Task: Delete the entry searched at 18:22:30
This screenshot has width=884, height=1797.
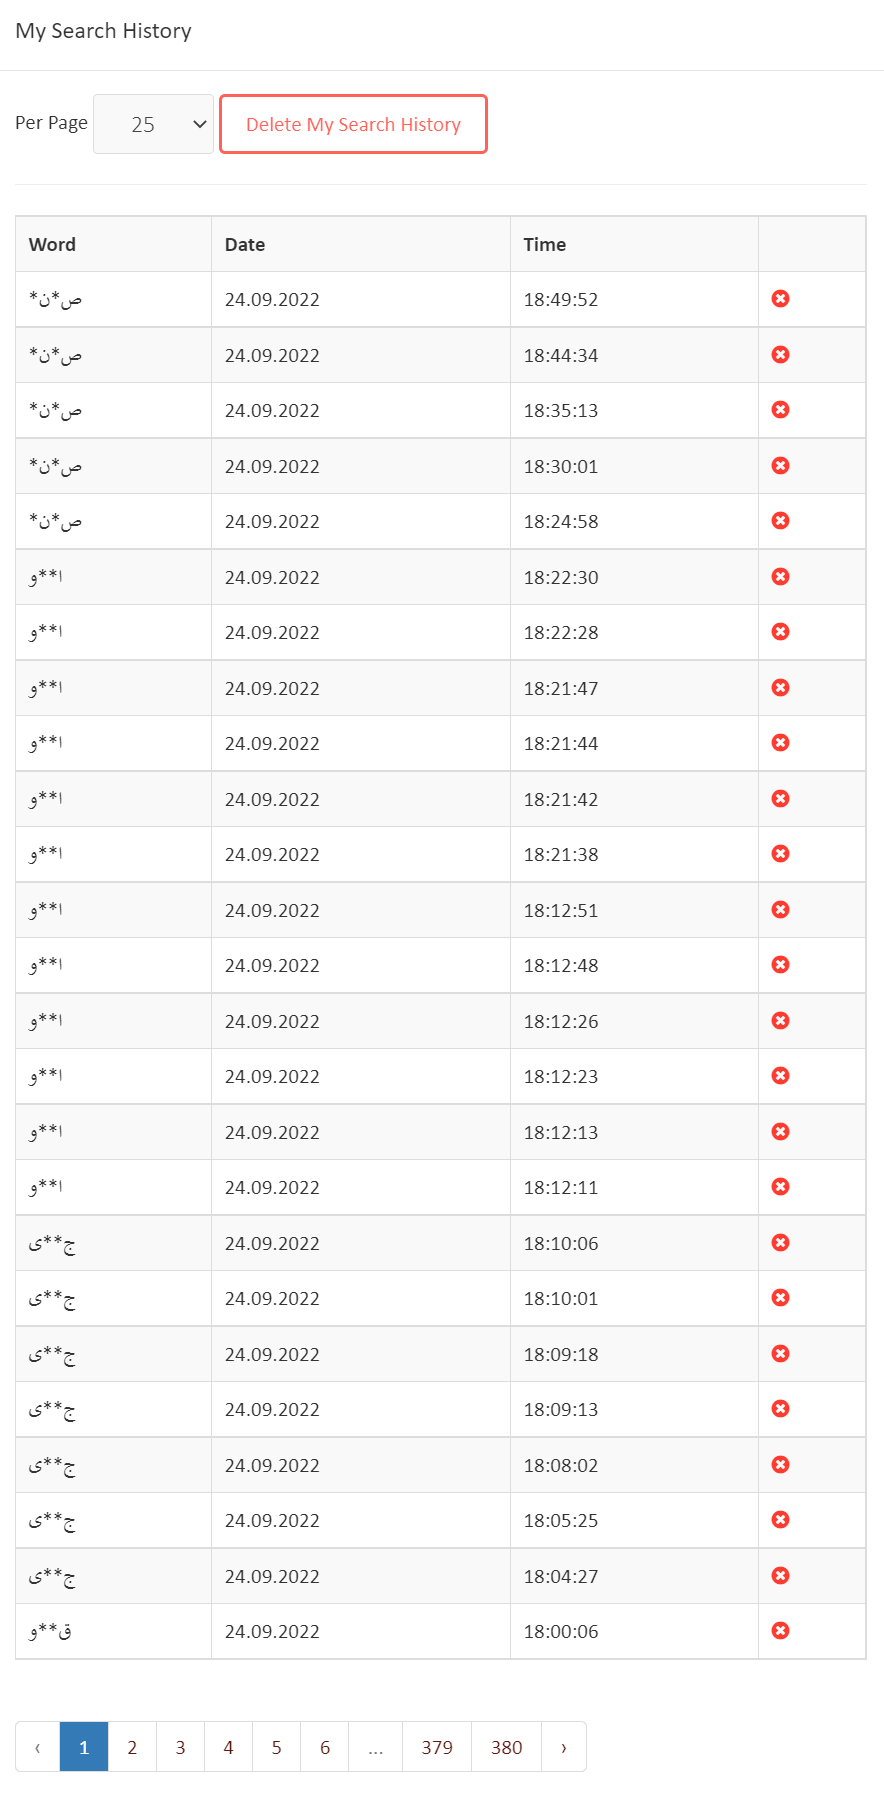Action: (781, 577)
